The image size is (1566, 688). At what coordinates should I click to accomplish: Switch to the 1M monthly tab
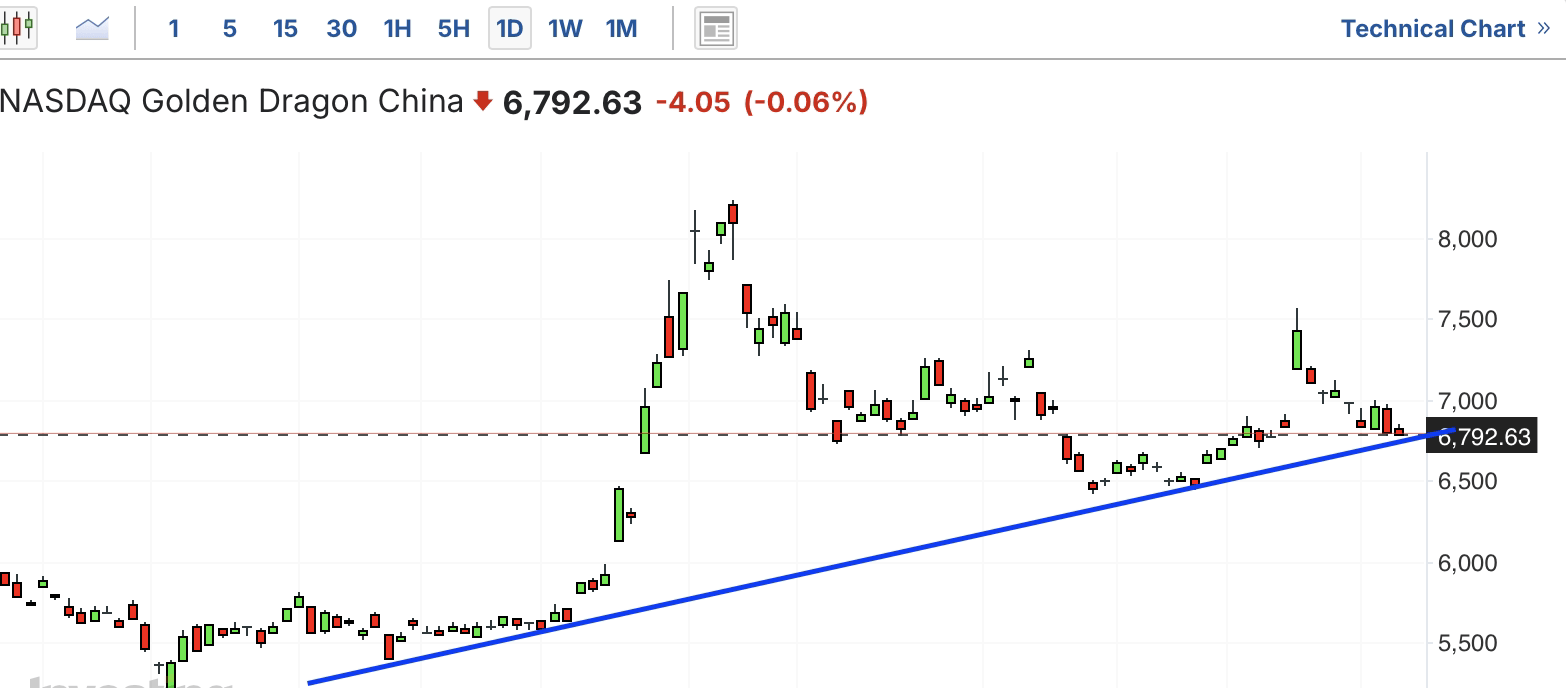tap(621, 29)
